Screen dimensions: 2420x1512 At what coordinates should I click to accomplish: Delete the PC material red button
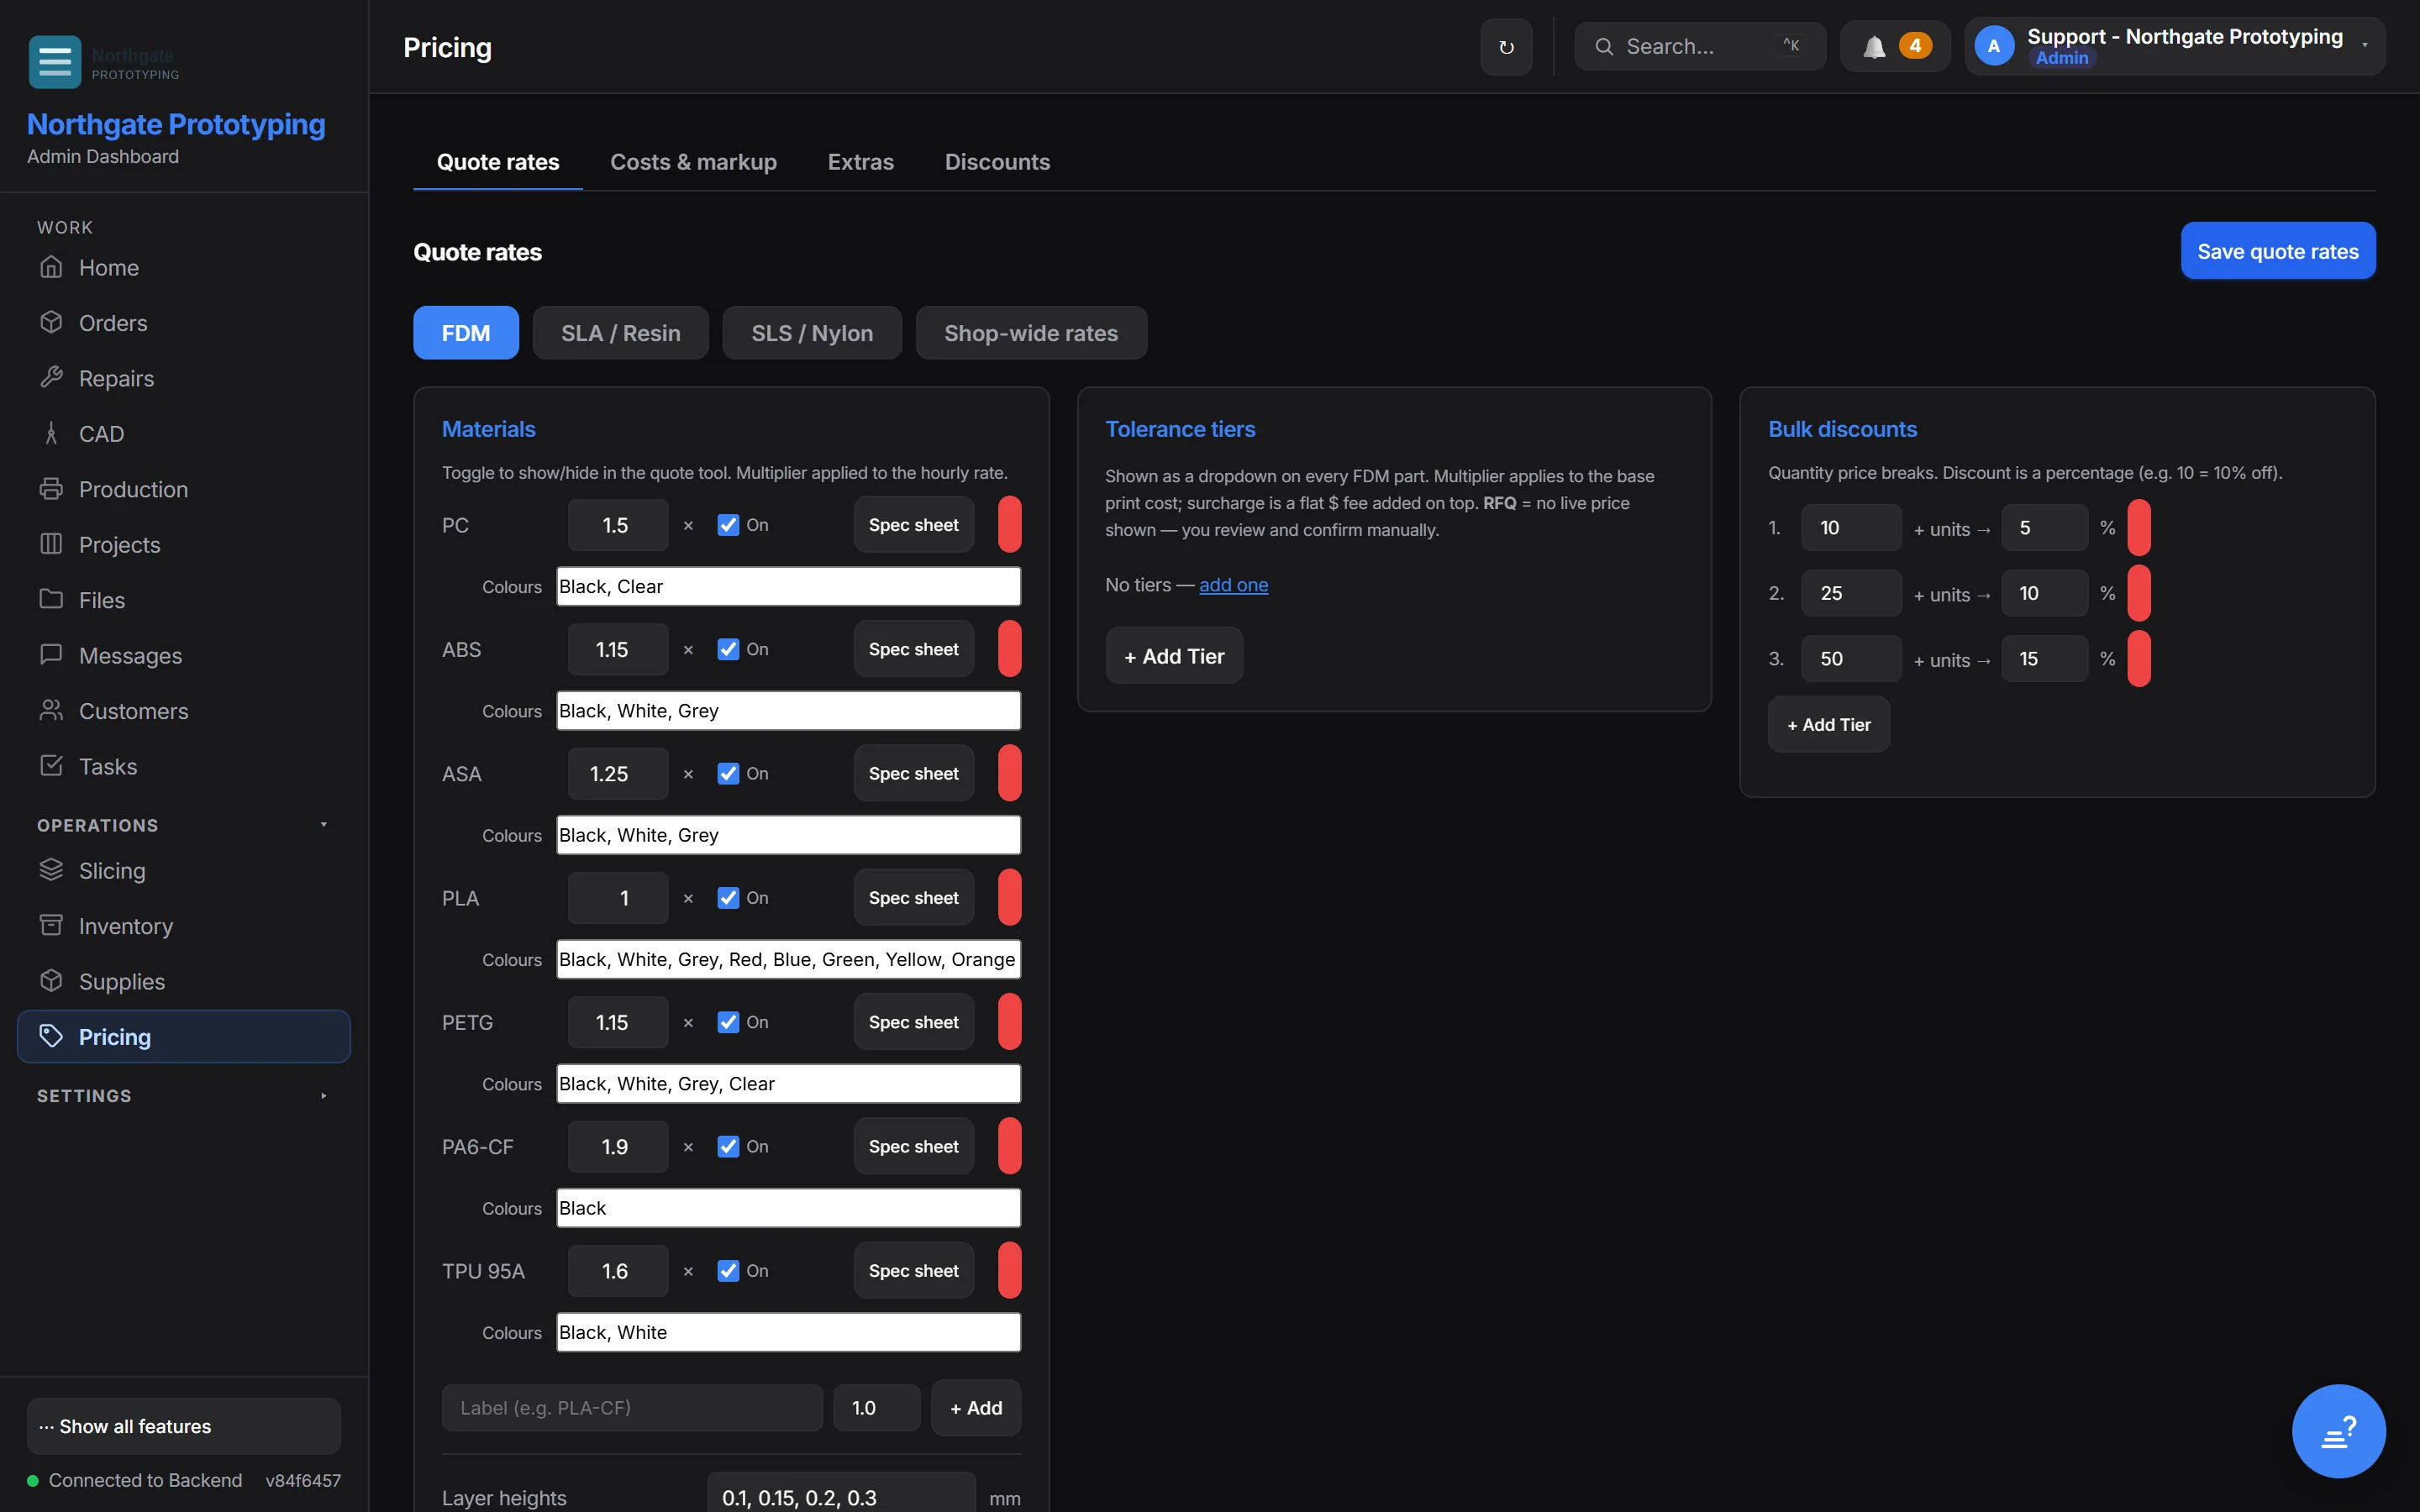click(x=1009, y=525)
